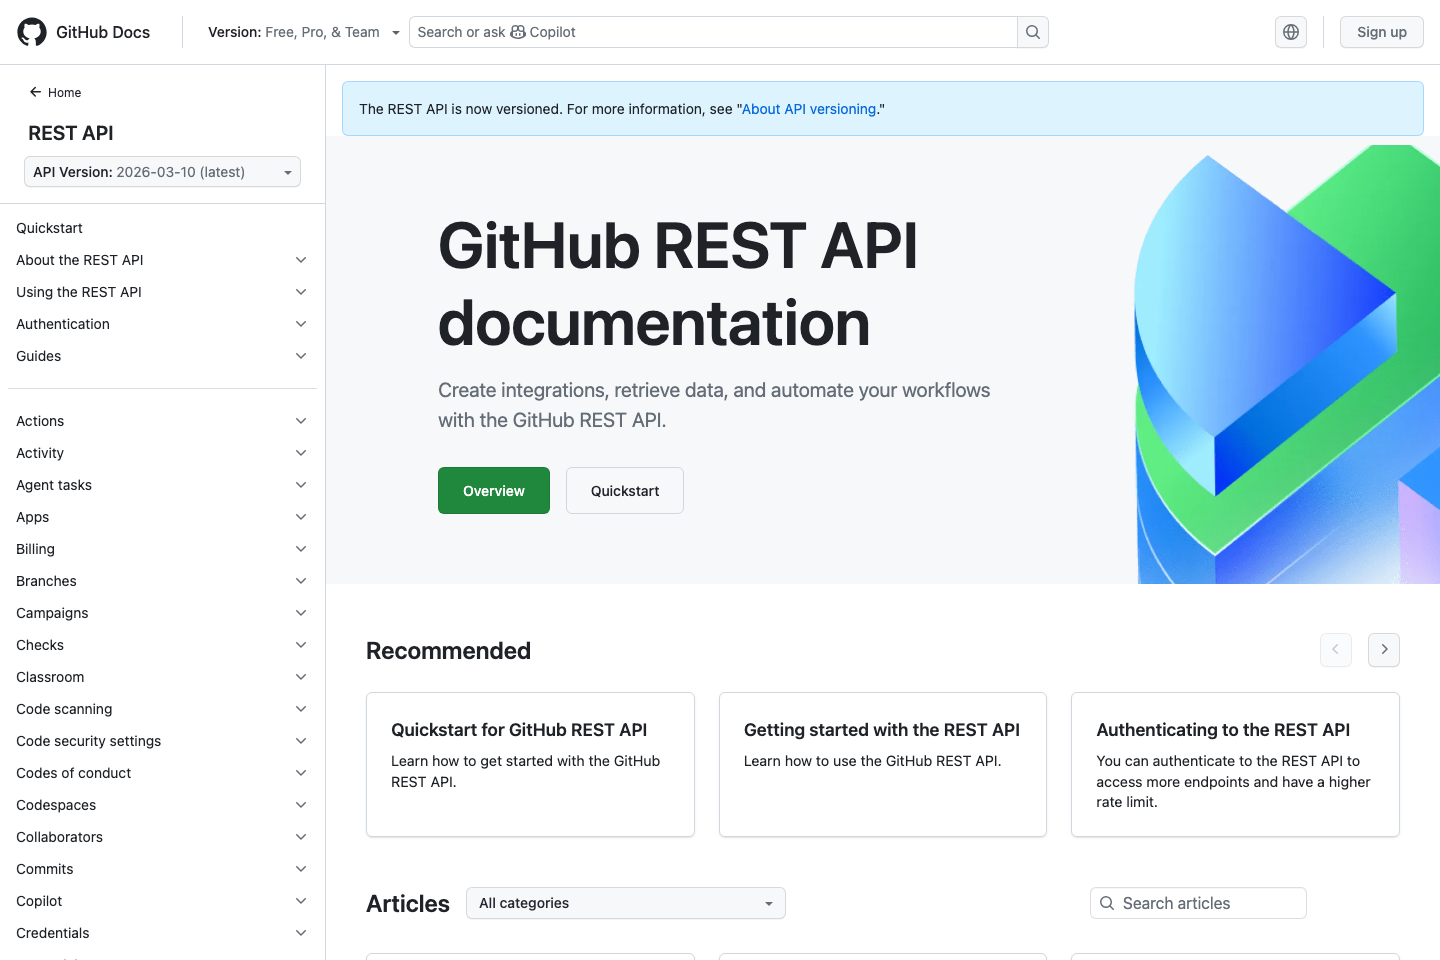Click the left carousel arrow in Recommended
Viewport: 1440px width, 960px height.
pyautogui.click(x=1336, y=650)
